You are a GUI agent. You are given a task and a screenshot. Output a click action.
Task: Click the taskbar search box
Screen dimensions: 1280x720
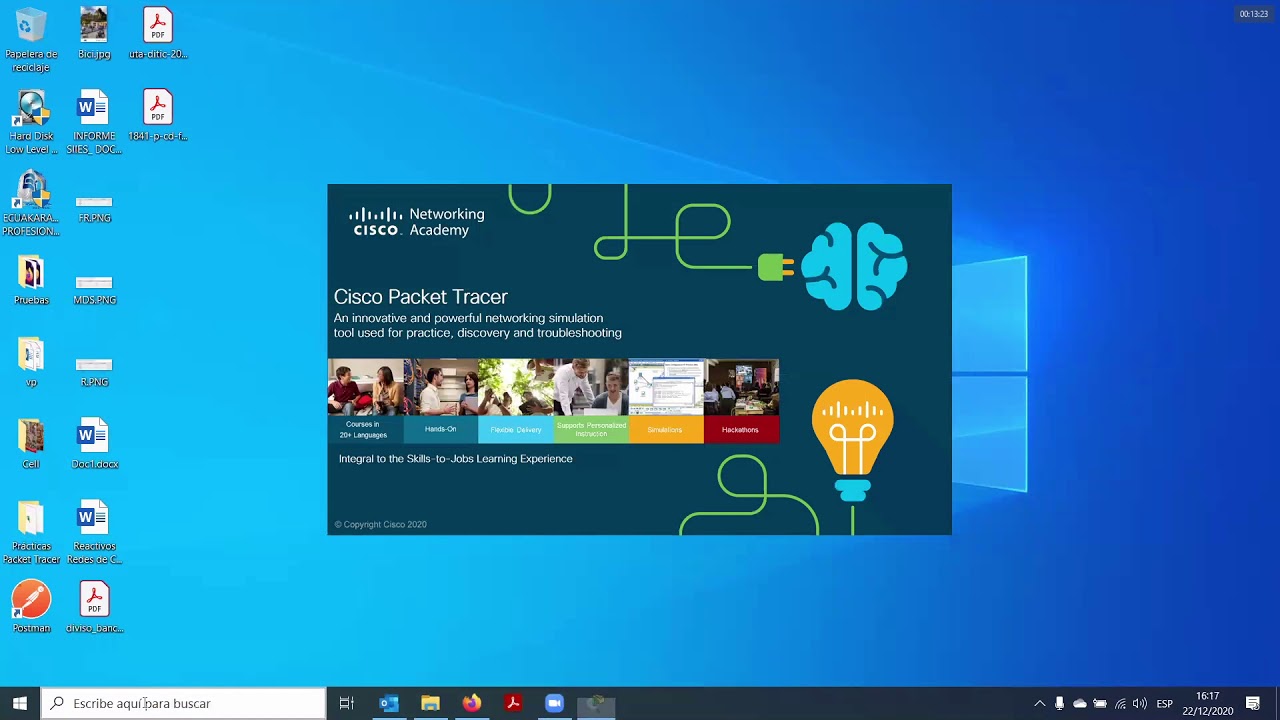coord(183,703)
